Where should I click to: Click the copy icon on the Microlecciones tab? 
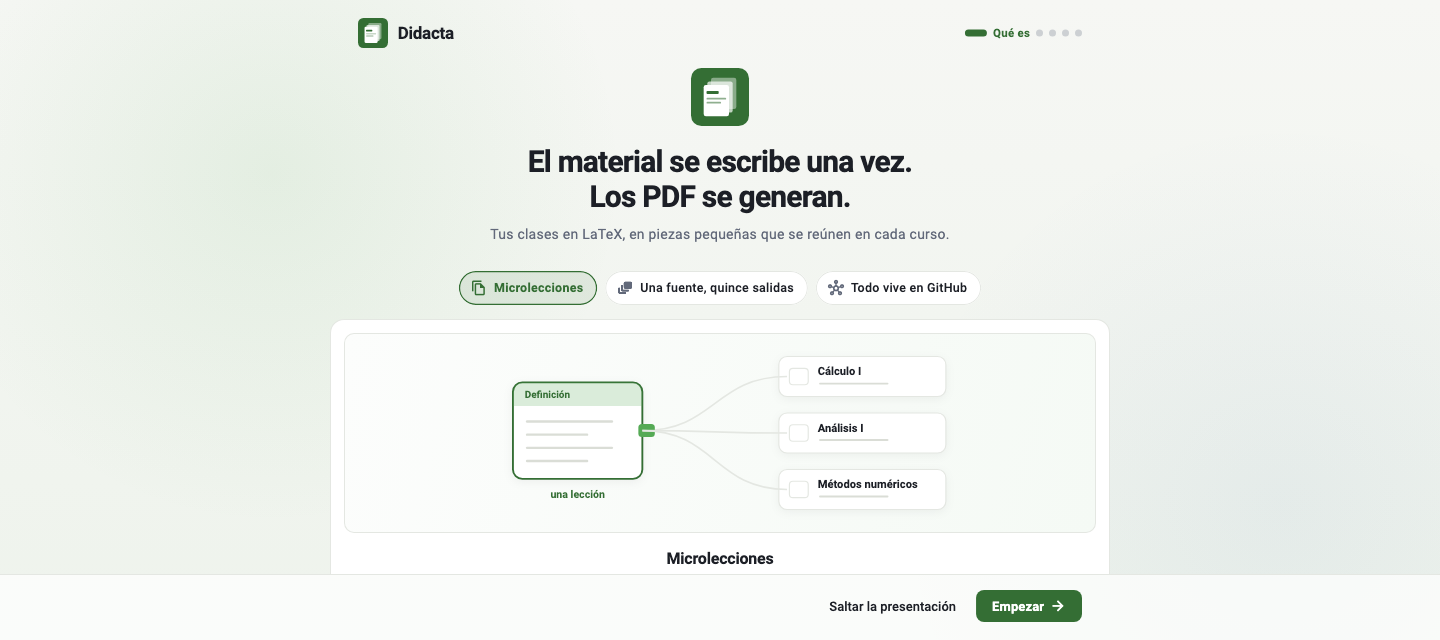pyautogui.click(x=479, y=288)
